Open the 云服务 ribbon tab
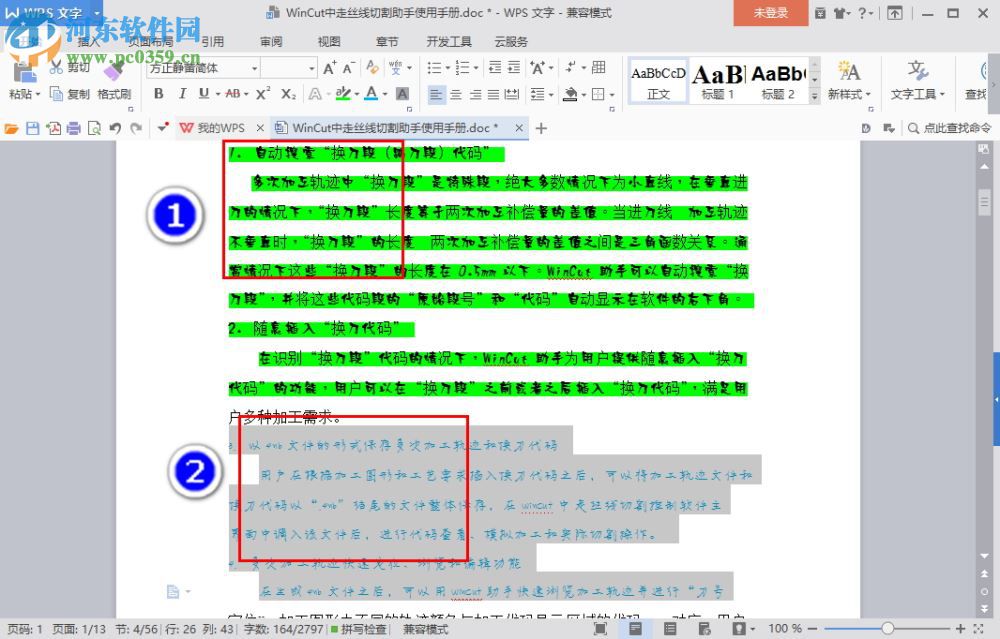 pos(511,41)
